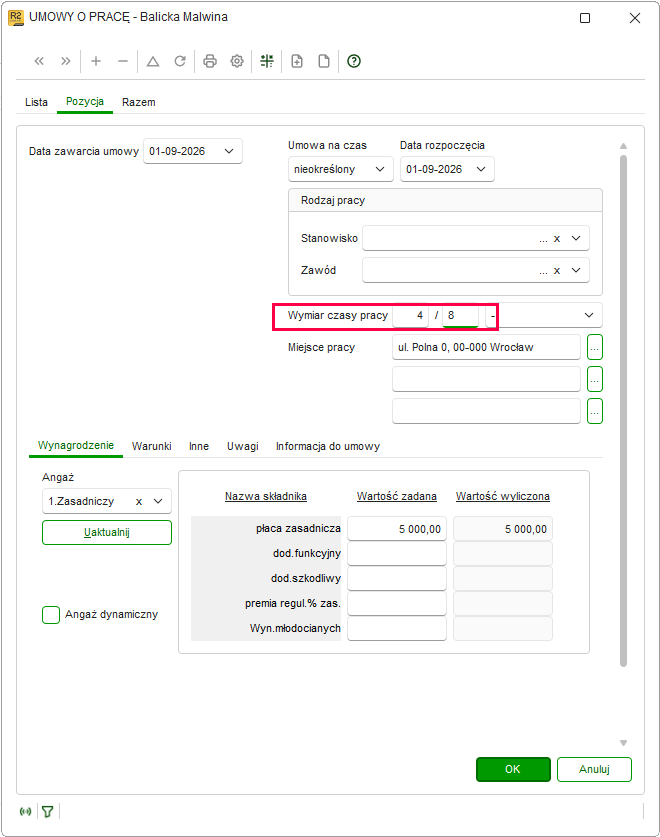Screen dimensions: 660x837
Task: Click premia regul.% zas. value field
Action: tap(397, 604)
